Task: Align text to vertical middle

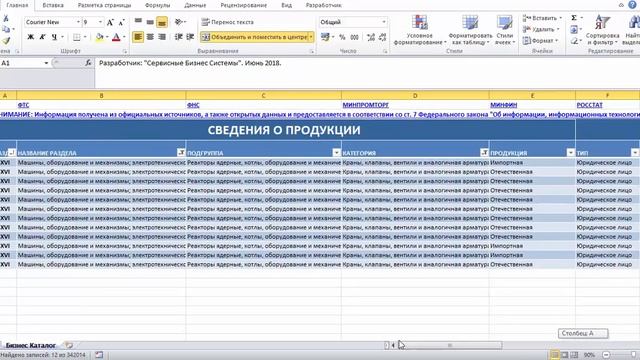Action: [150, 22]
